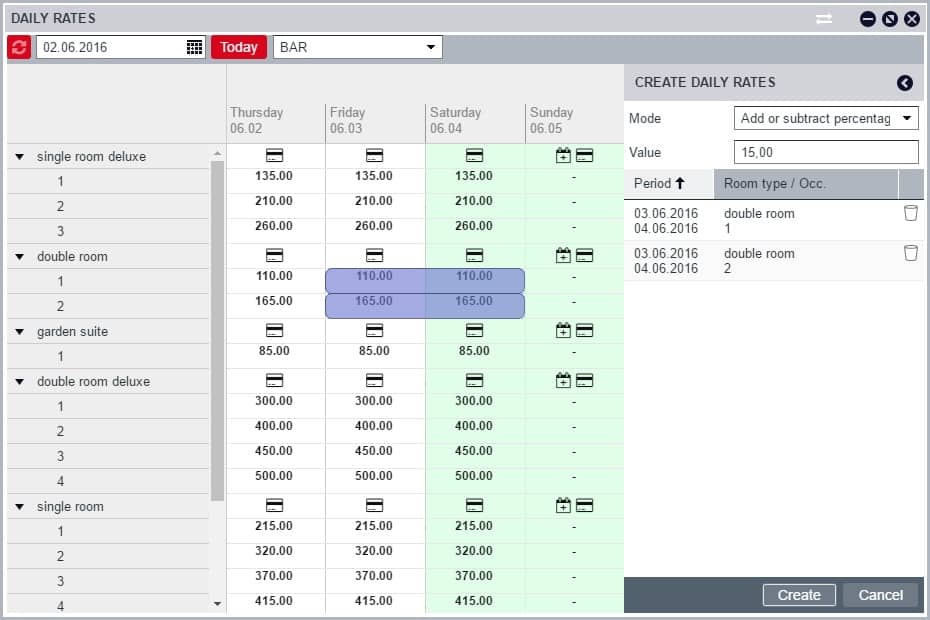Open the calendar date picker icon

click(x=195, y=47)
